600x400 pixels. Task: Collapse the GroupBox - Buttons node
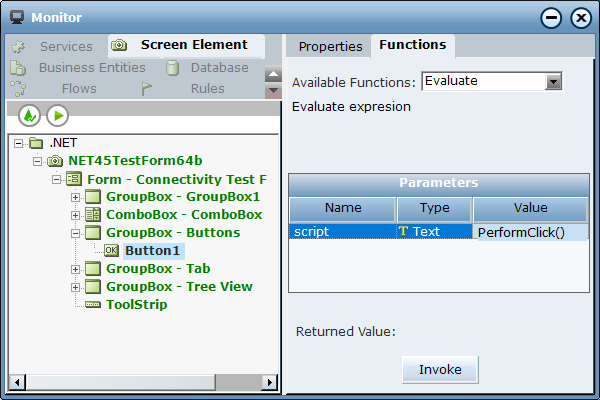click(x=75, y=233)
